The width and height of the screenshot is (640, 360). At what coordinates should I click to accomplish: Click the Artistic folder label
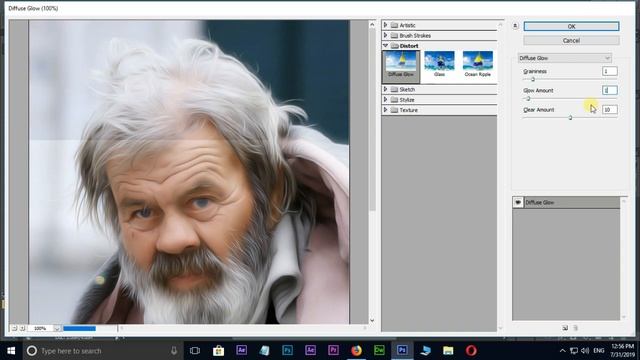coord(407,25)
